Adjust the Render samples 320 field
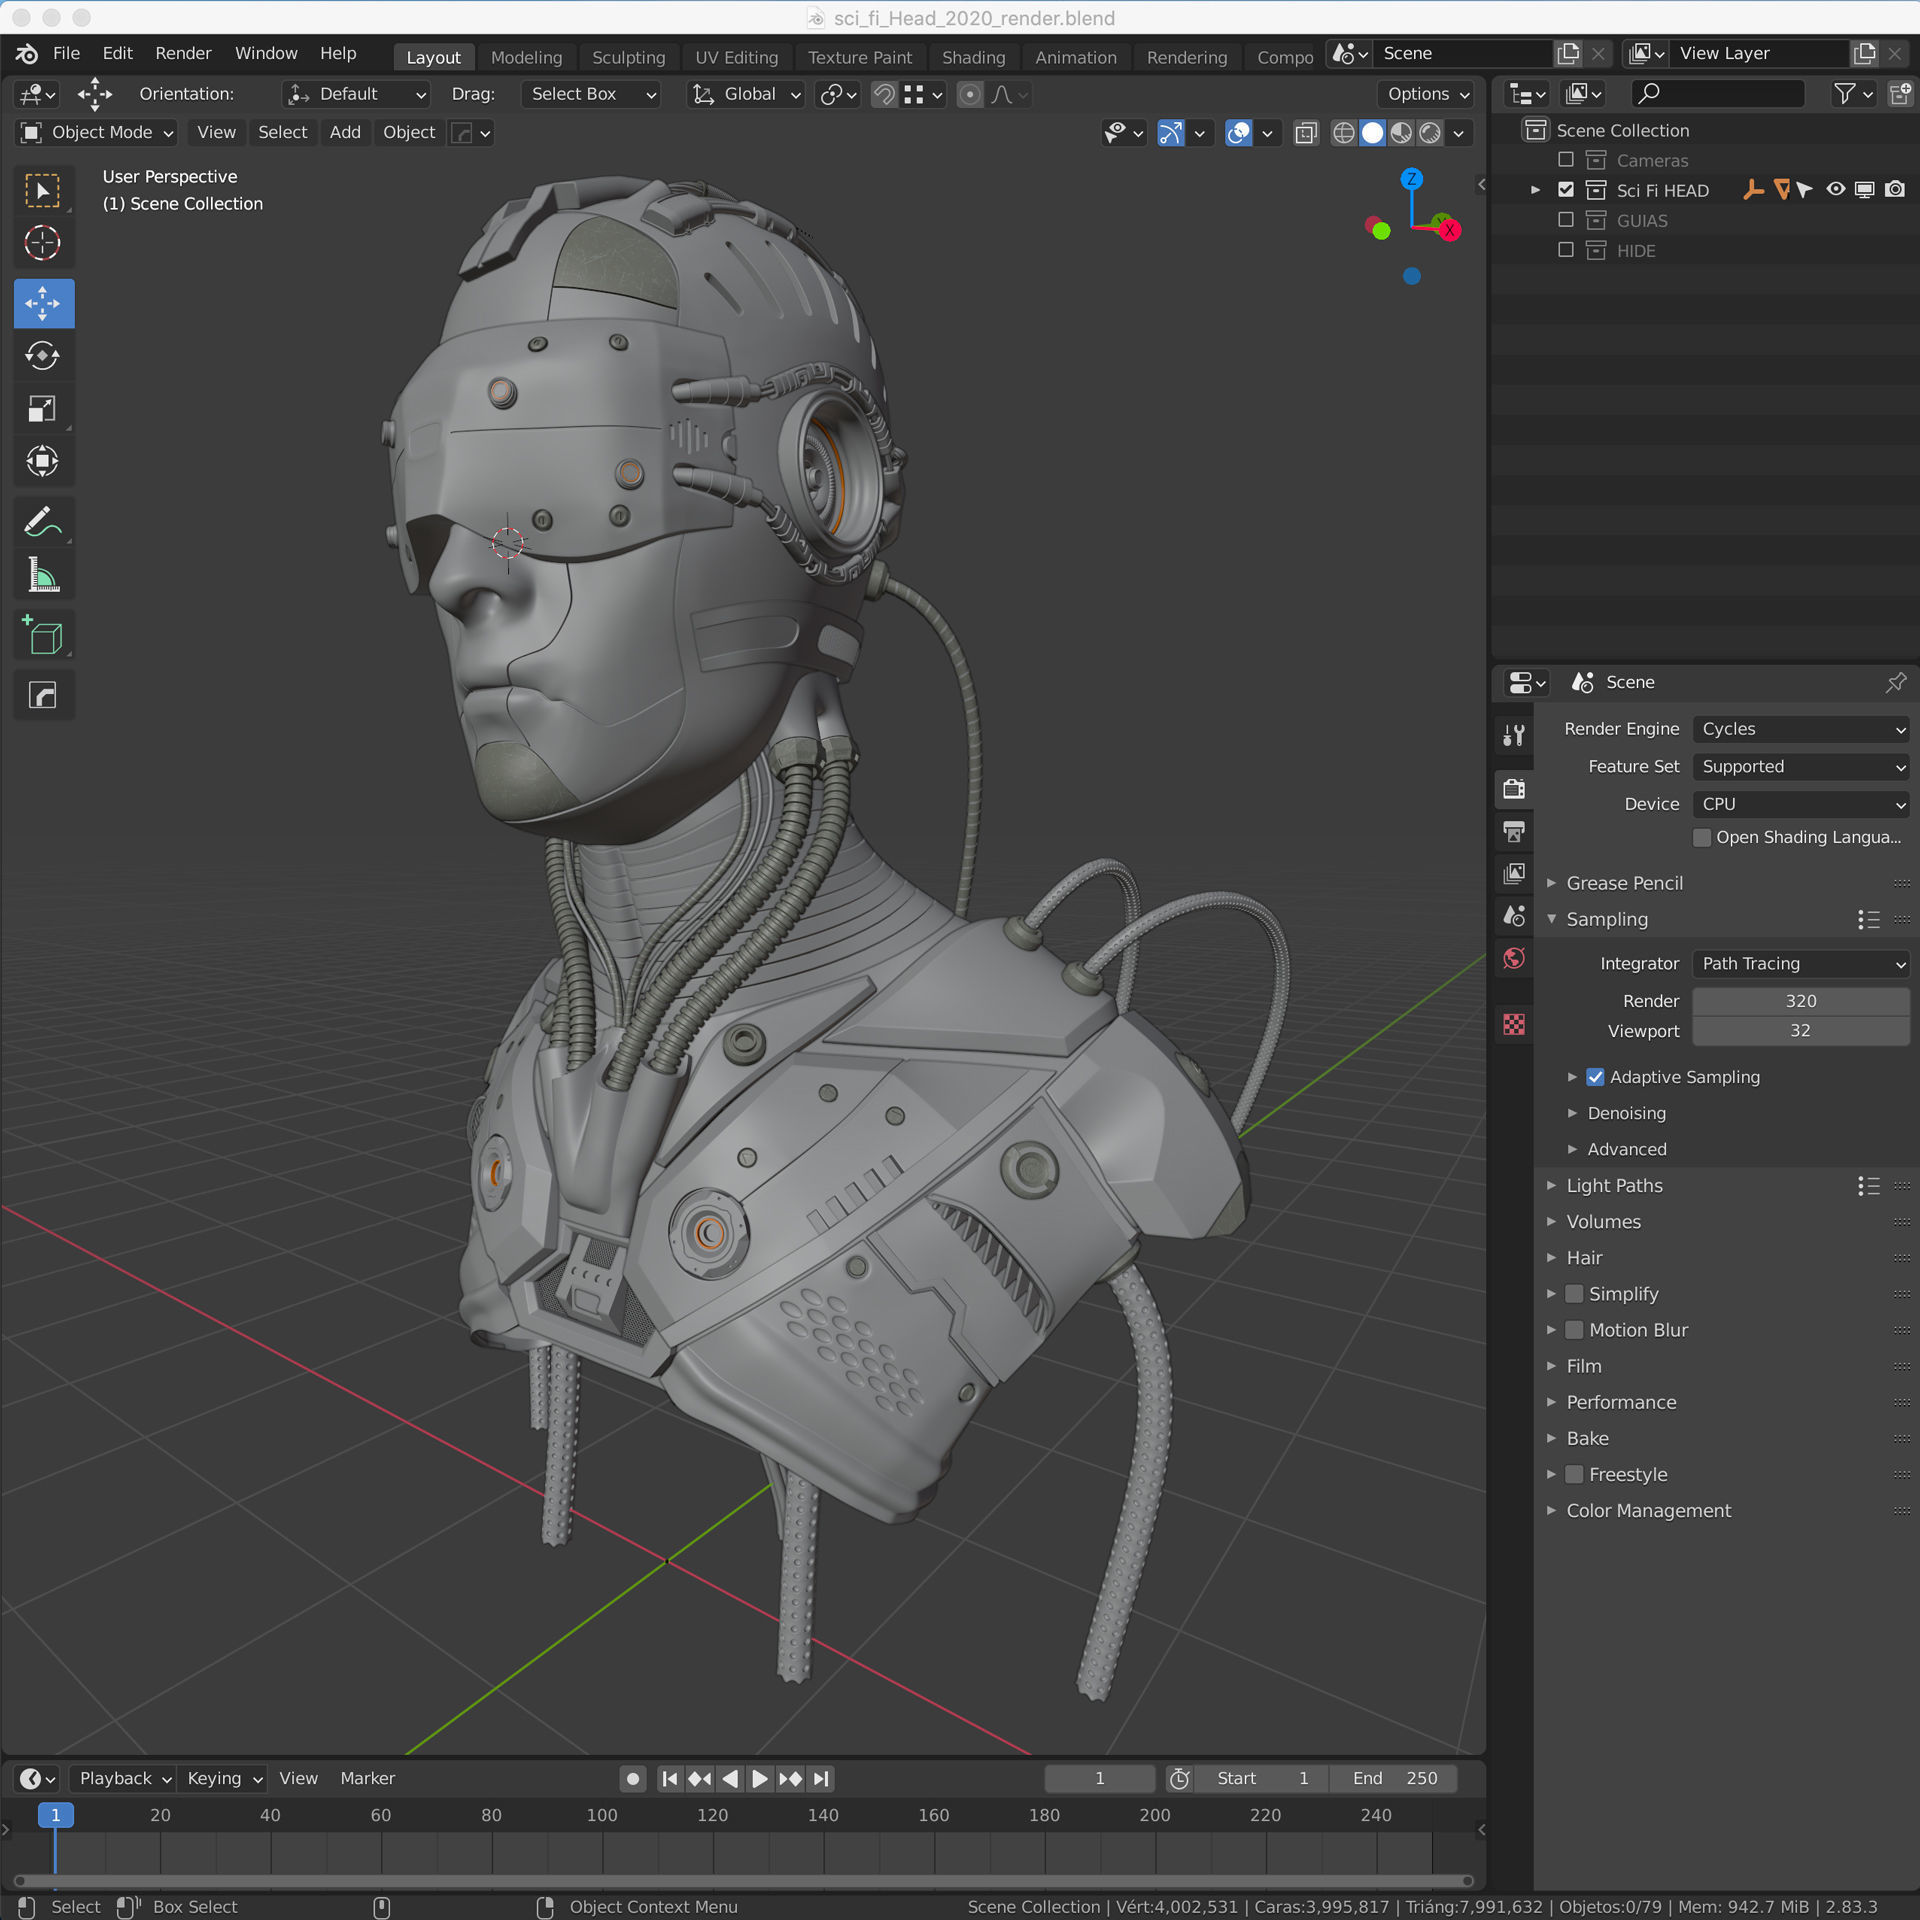Viewport: 1920px width, 1920px height. tap(1801, 1001)
